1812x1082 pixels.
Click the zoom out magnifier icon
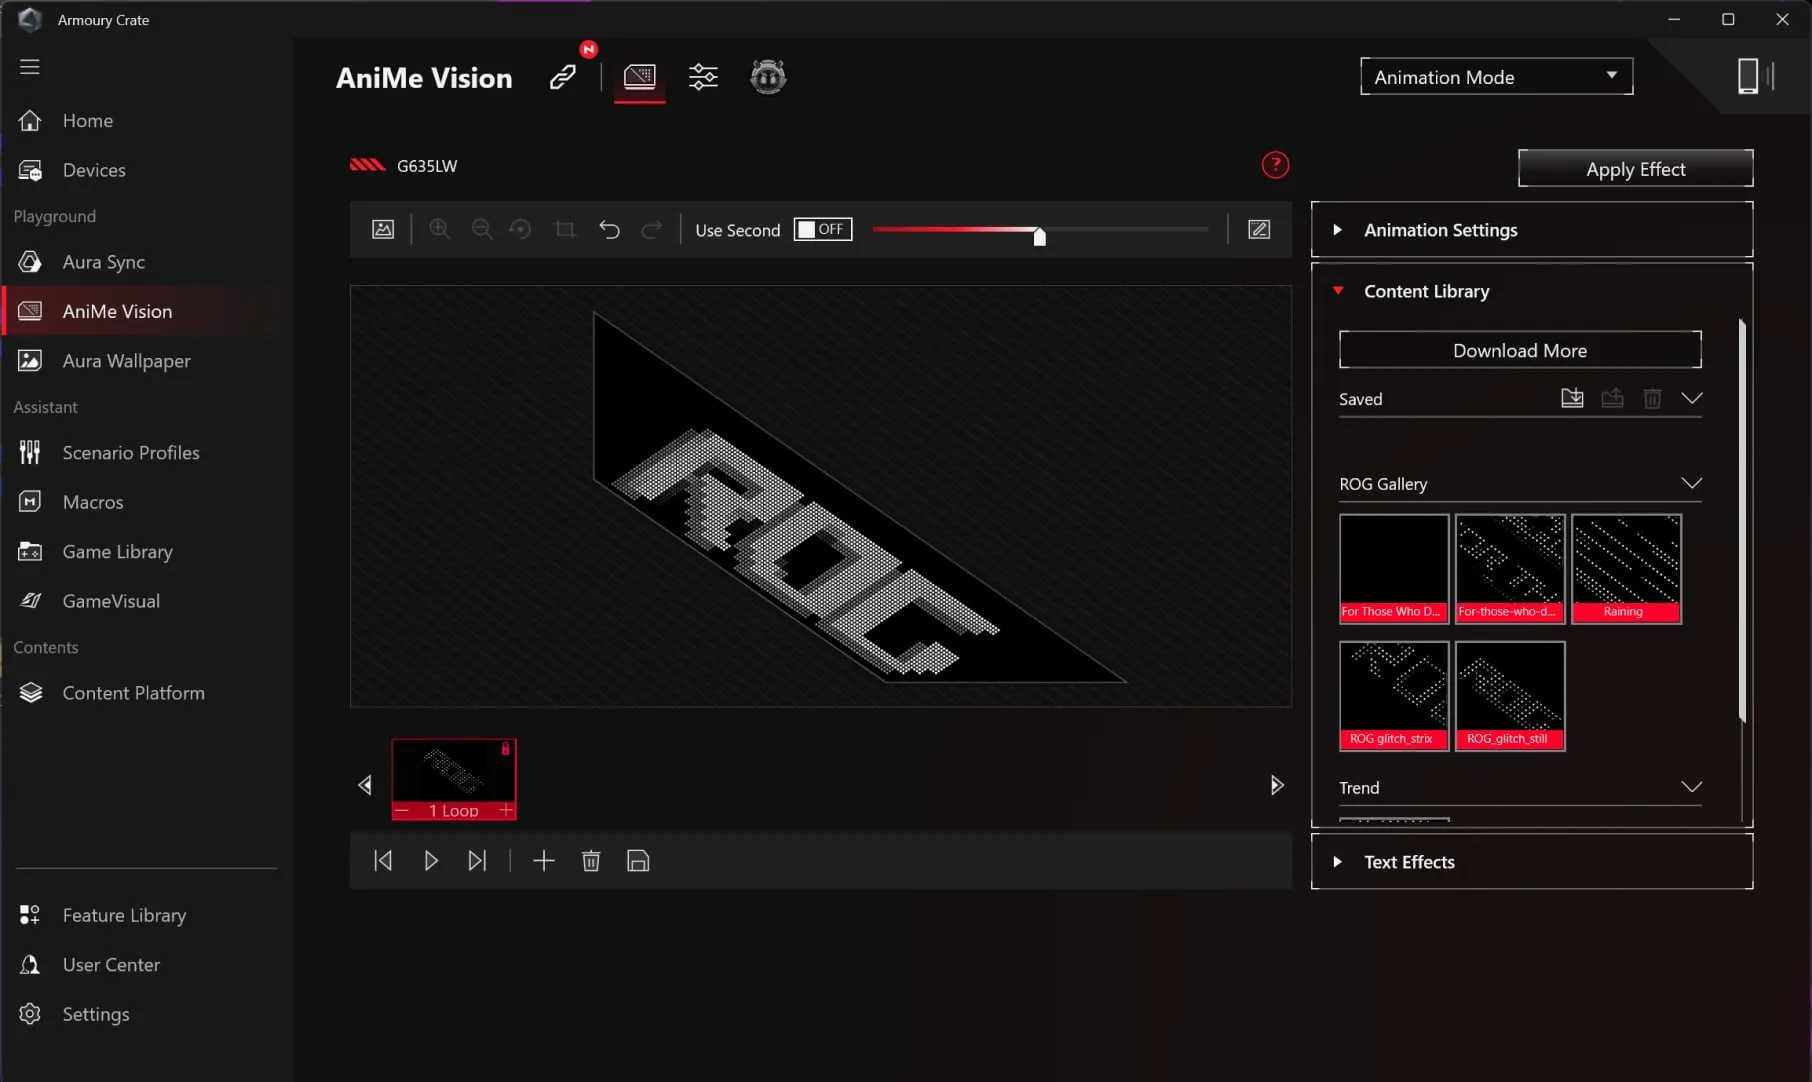click(x=481, y=229)
